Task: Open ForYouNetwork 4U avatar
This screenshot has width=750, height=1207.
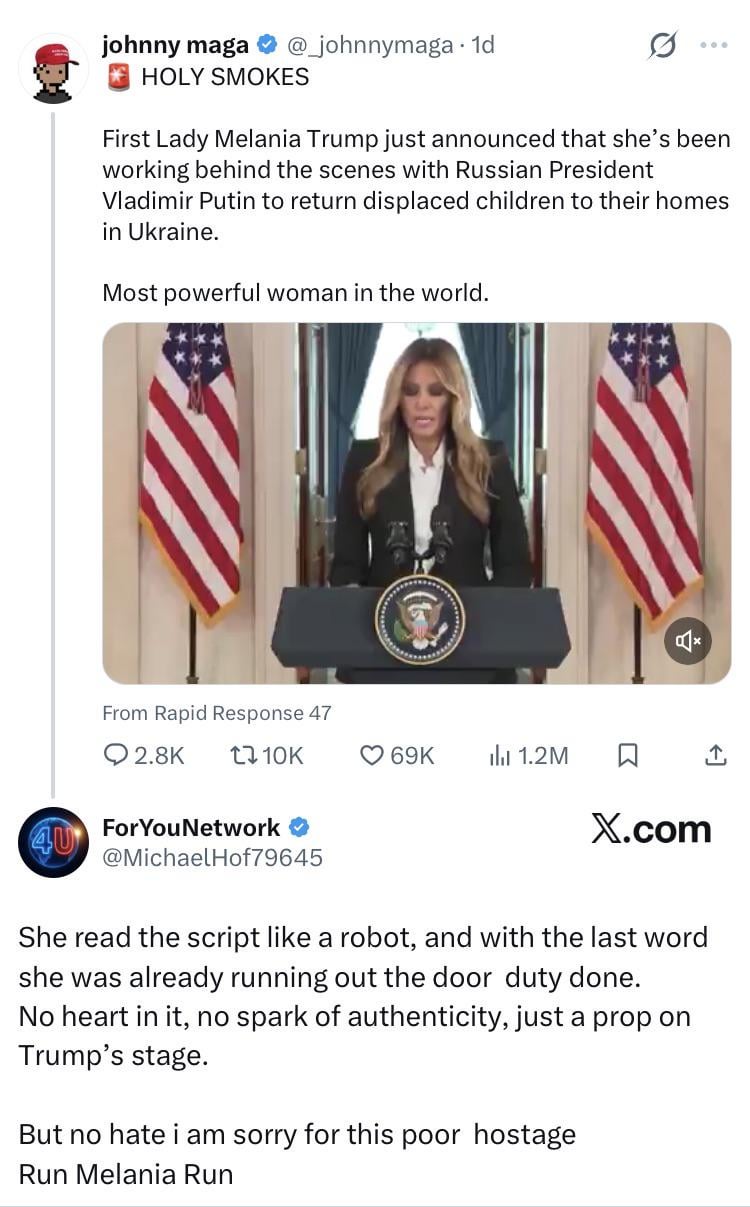Action: coord(54,842)
